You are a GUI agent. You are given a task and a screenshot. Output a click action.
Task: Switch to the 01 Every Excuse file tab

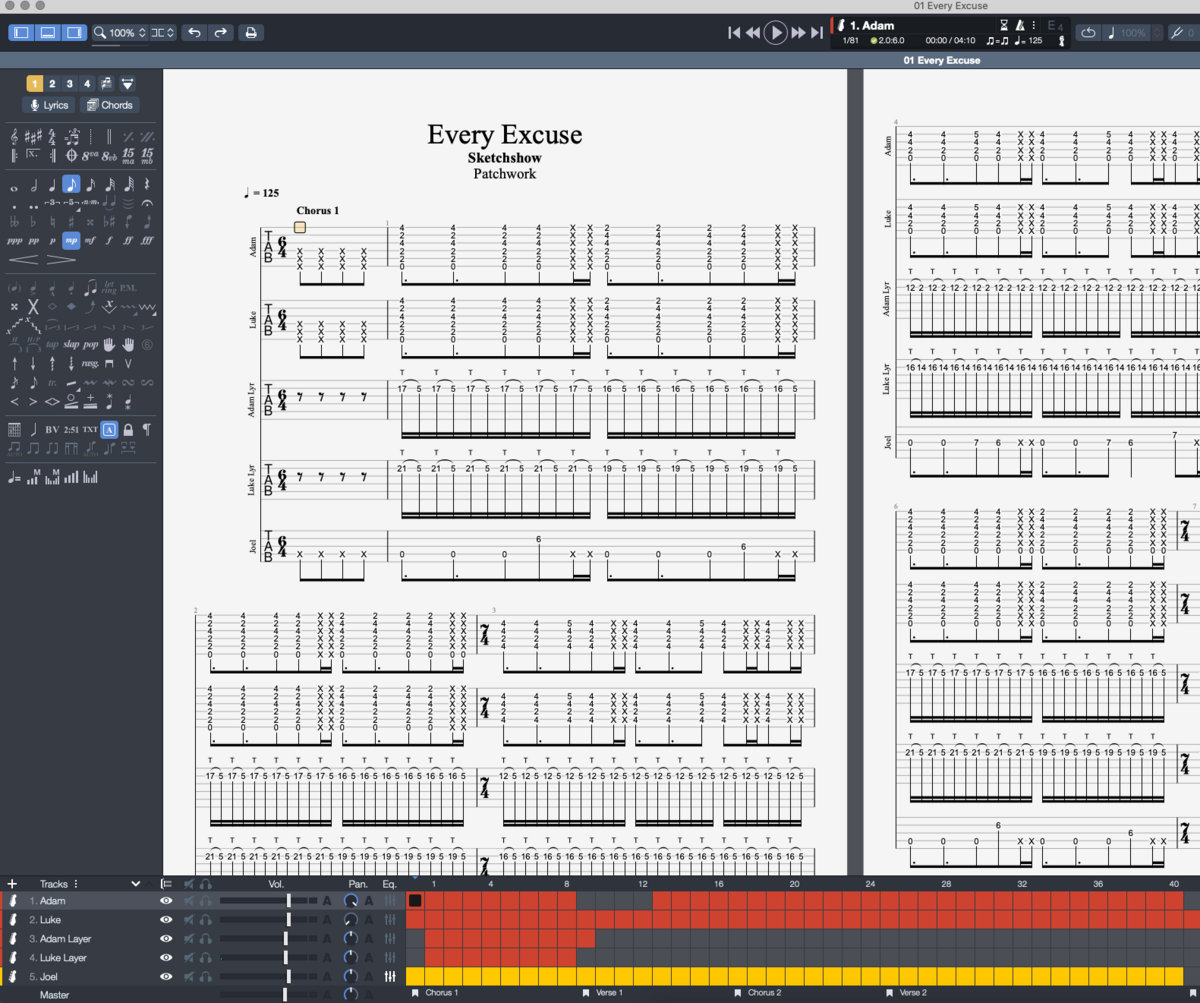(x=941, y=60)
